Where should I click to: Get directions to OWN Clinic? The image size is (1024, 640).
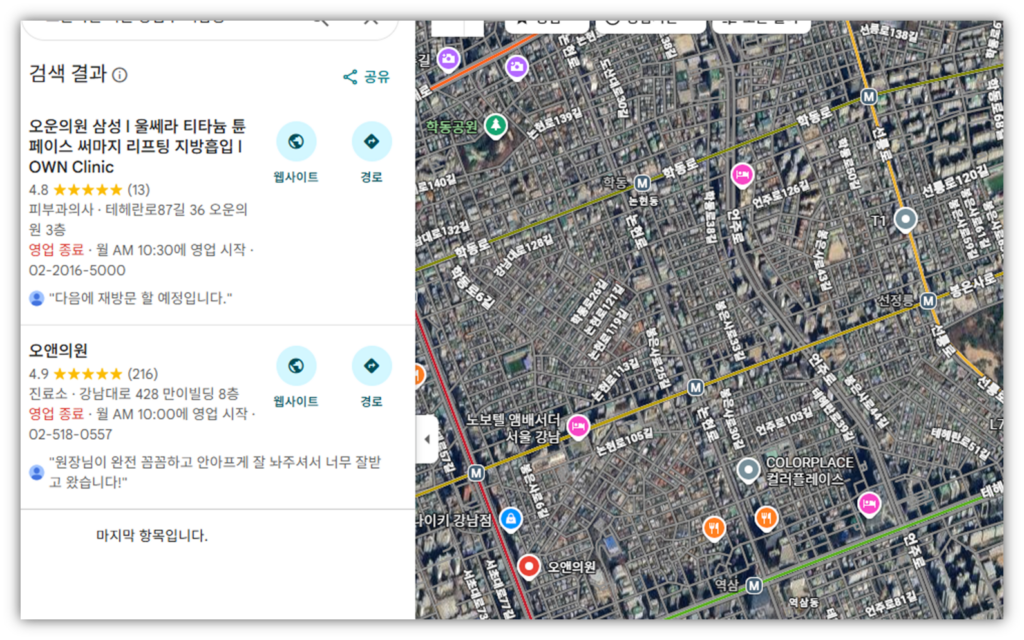click(372, 142)
